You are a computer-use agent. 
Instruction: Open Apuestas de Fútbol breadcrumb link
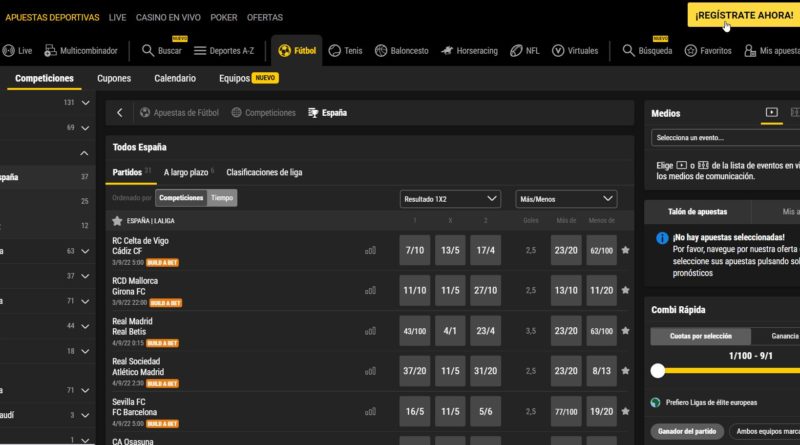[x=180, y=113]
